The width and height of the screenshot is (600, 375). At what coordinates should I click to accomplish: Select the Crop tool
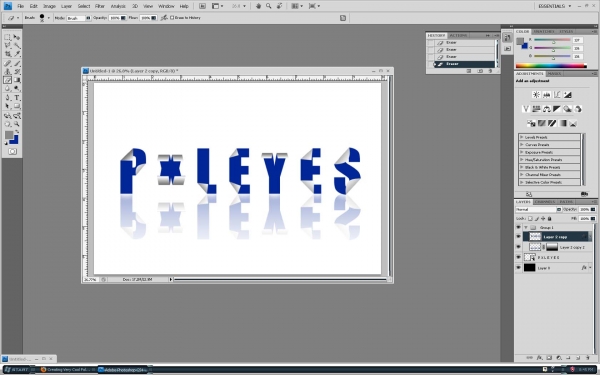point(7,54)
